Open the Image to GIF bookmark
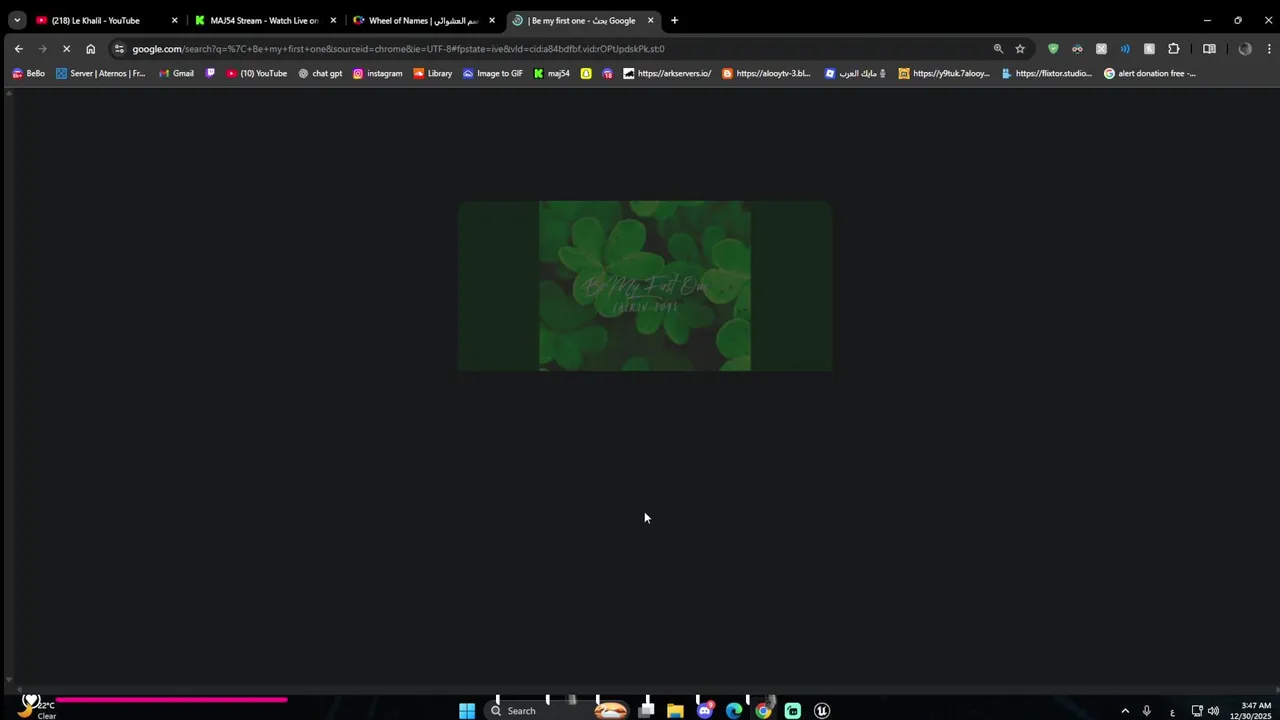 (x=493, y=73)
